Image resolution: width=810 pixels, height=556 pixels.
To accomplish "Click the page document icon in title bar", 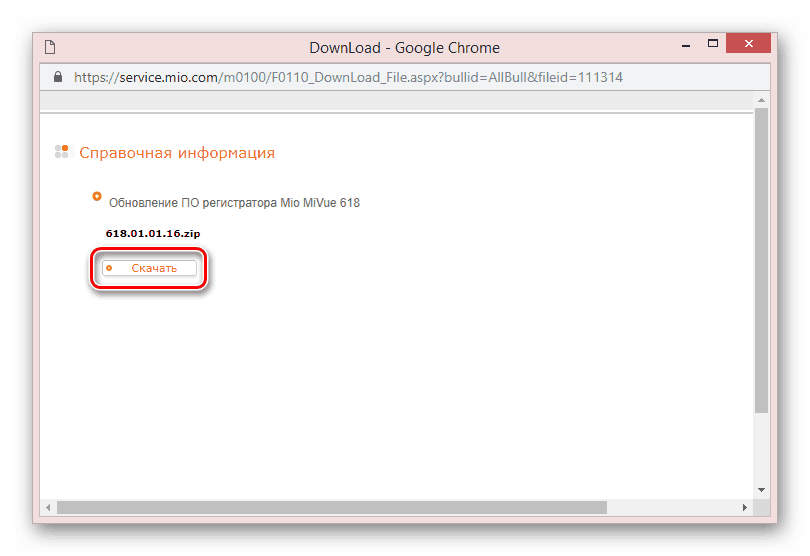I will click(x=50, y=47).
